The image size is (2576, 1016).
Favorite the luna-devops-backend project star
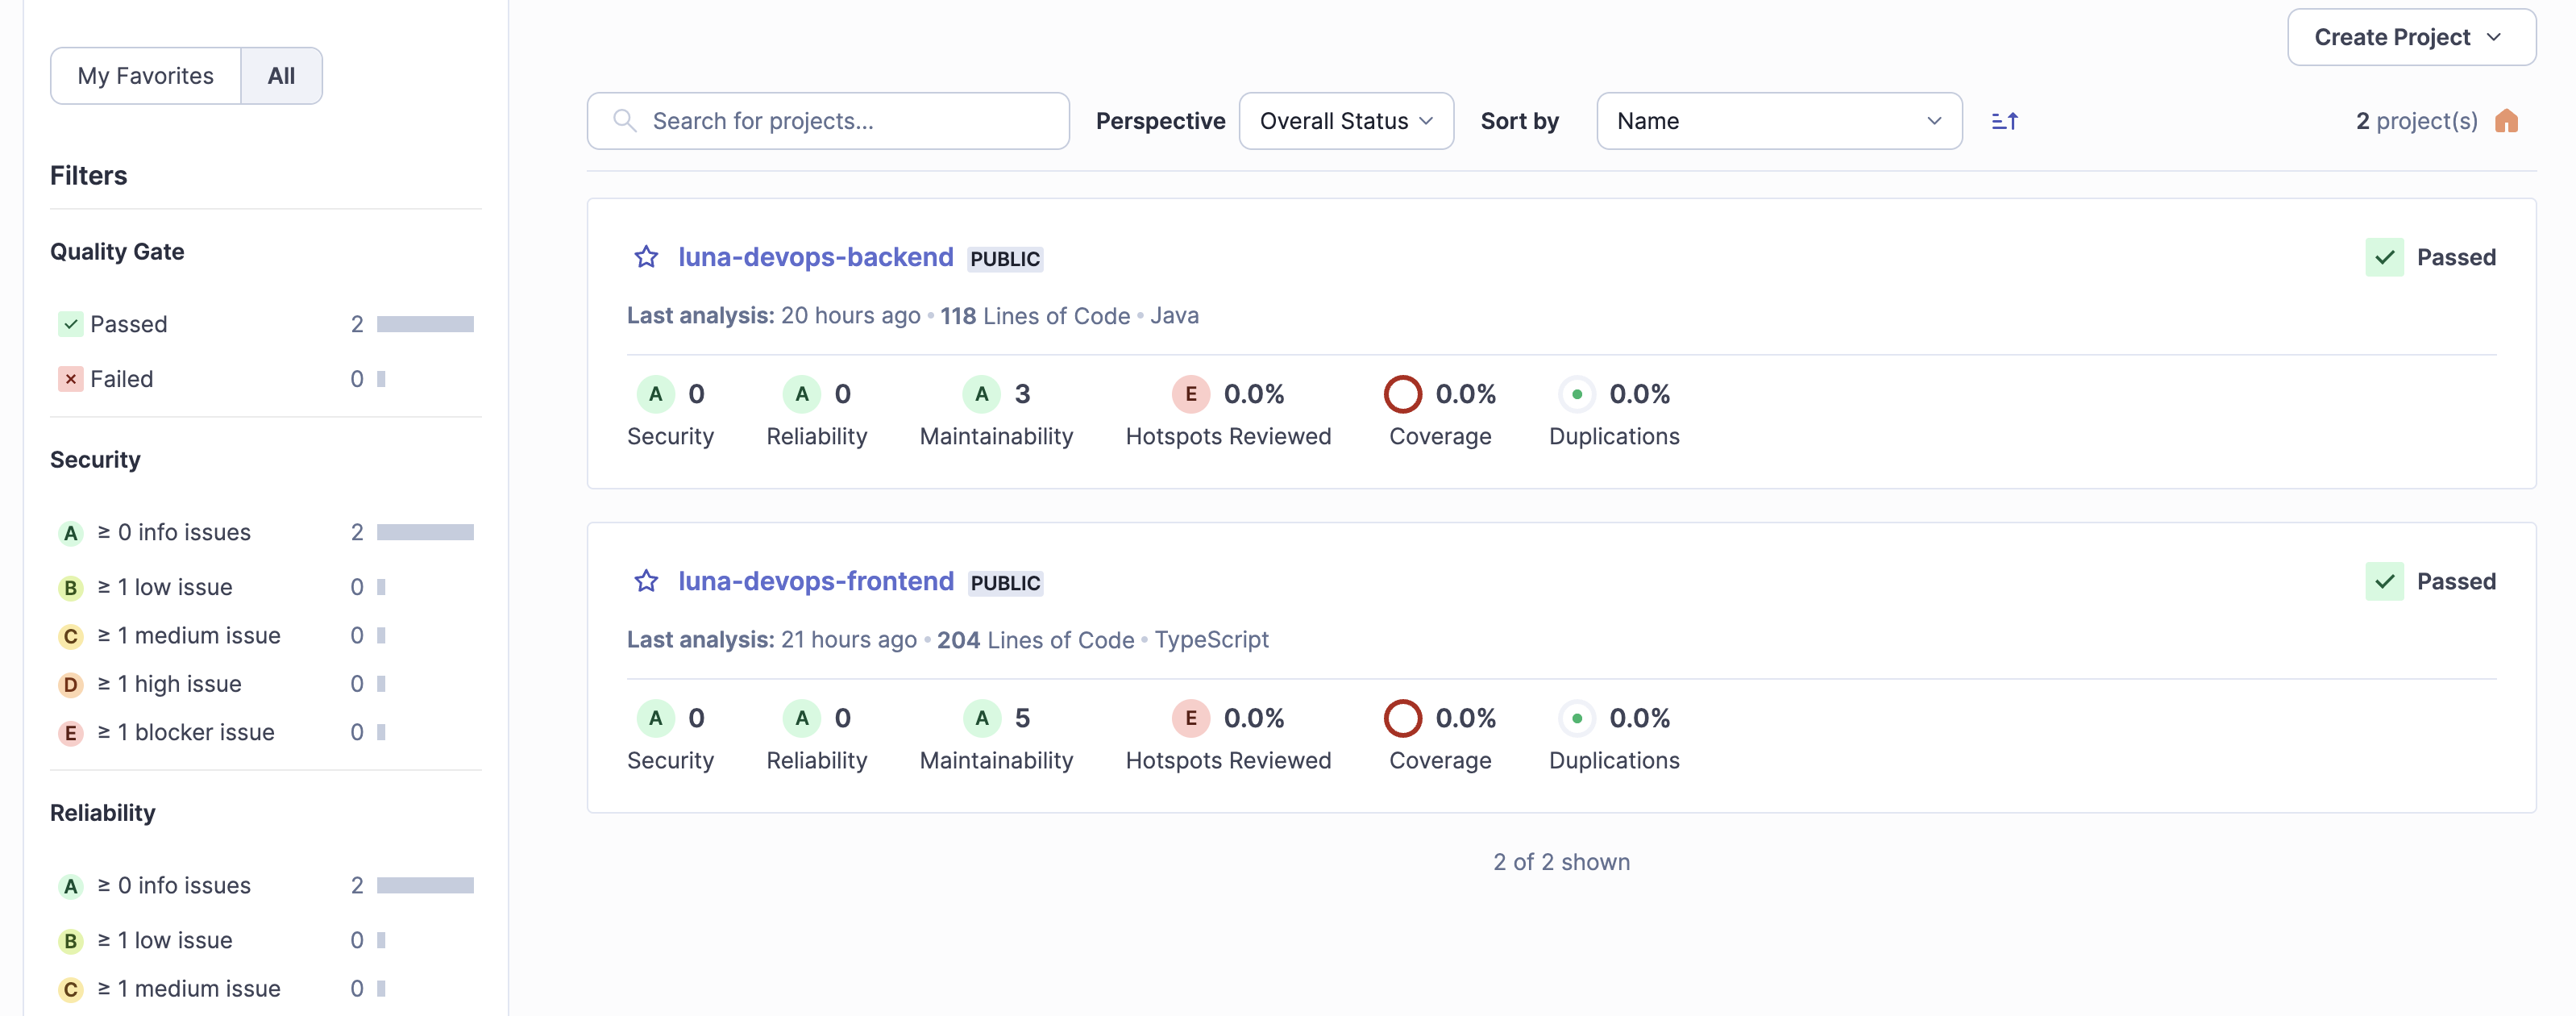[x=646, y=257]
